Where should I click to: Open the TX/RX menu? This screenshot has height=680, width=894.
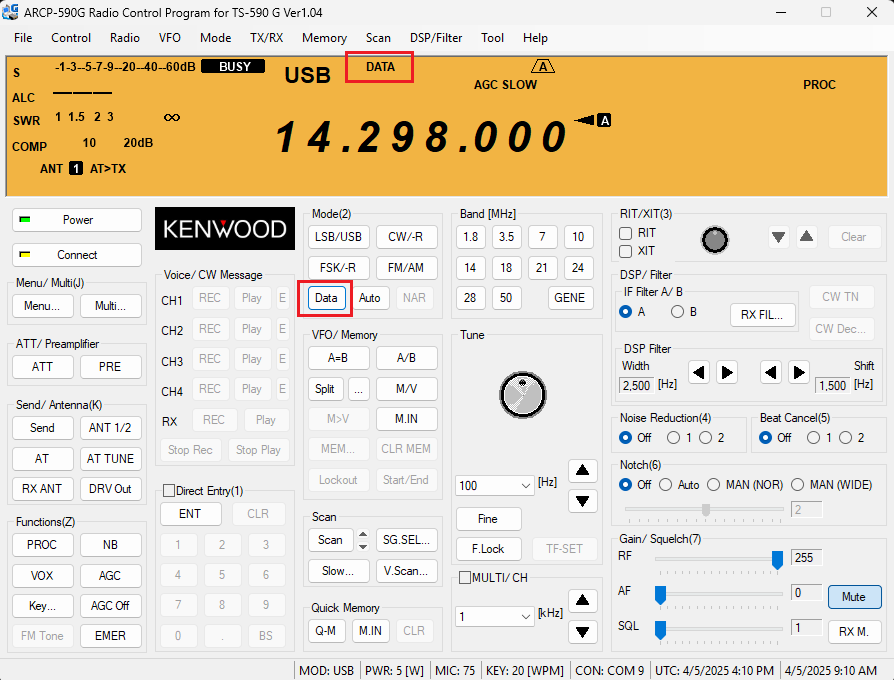click(266, 38)
